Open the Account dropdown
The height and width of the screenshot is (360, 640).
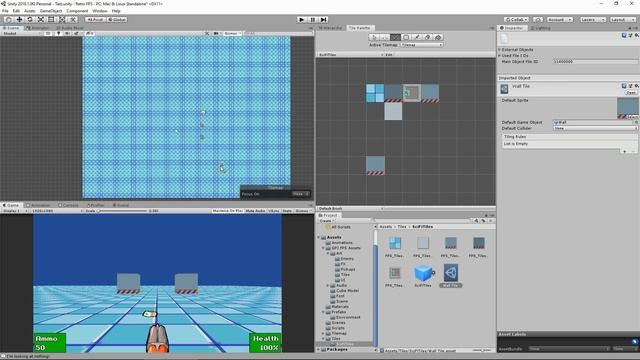[560, 20]
